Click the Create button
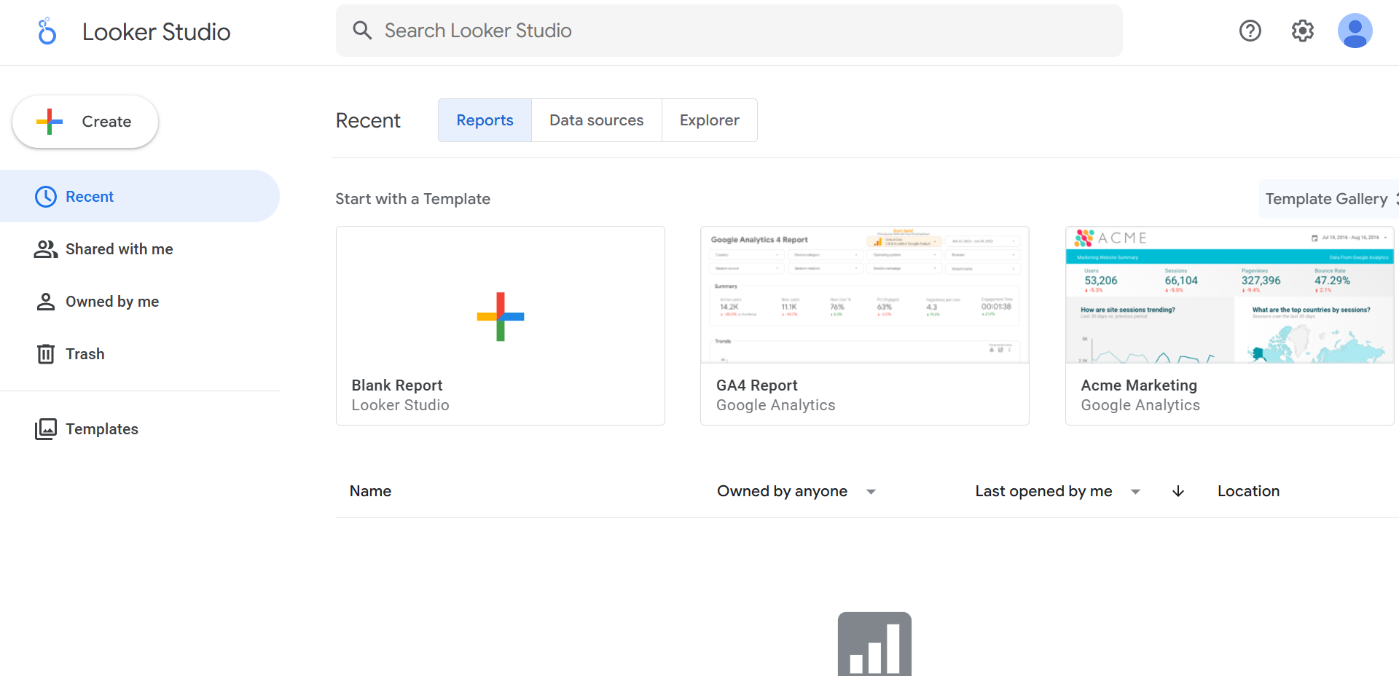This screenshot has height=676, width=1399. pyautogui.click(x=85, y=122)
